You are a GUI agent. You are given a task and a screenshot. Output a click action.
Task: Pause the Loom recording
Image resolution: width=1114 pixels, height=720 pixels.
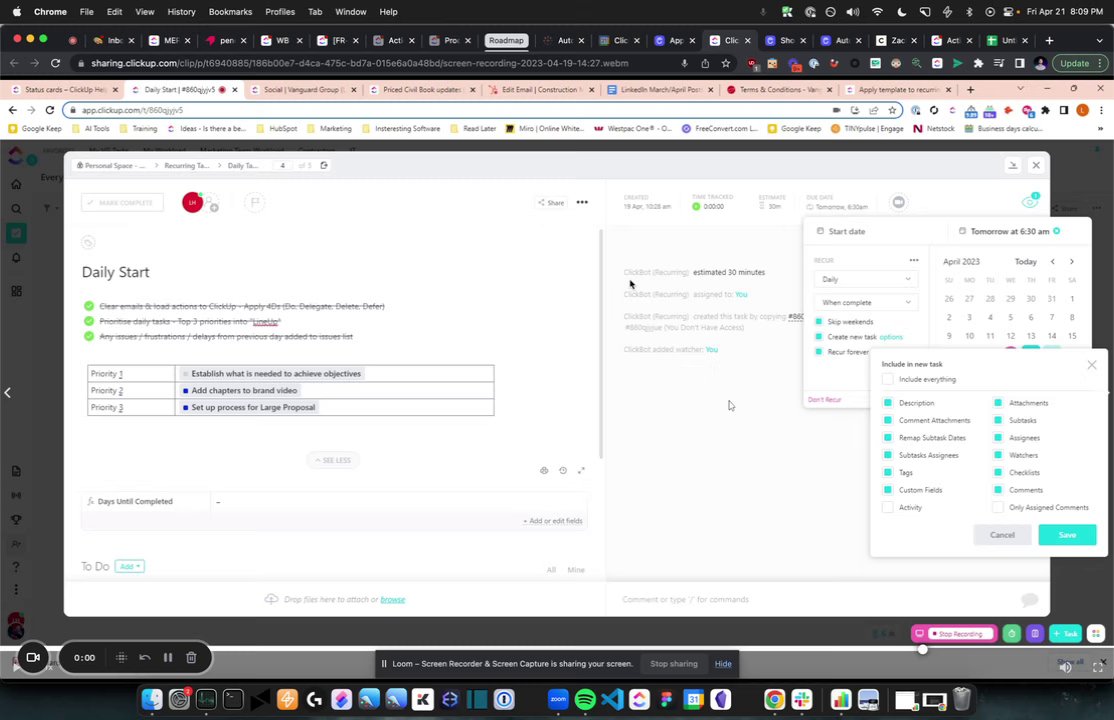point(168,657)
